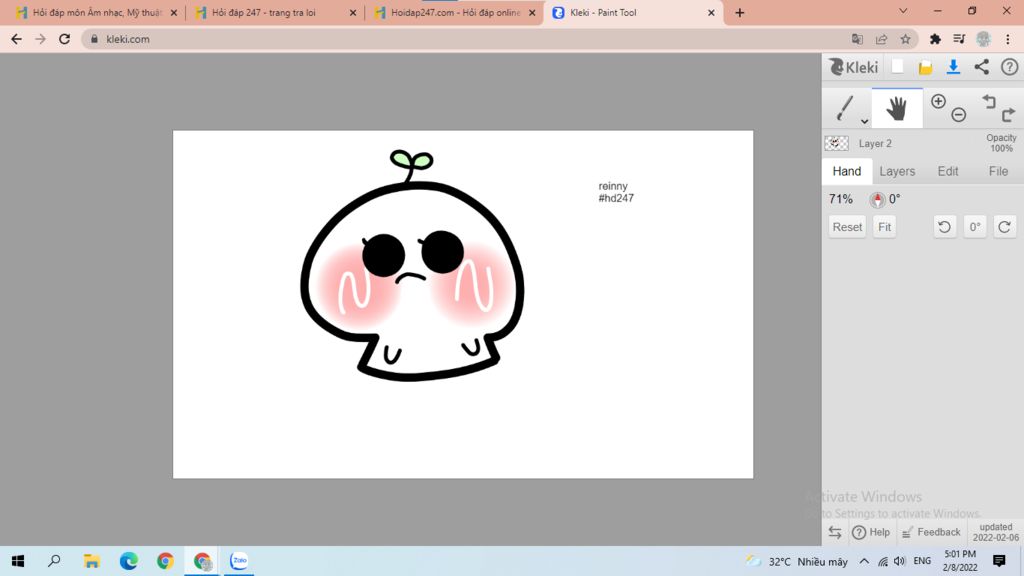Reload the kleki.com page
1024x576 pixels.
(x=64, y=39)
